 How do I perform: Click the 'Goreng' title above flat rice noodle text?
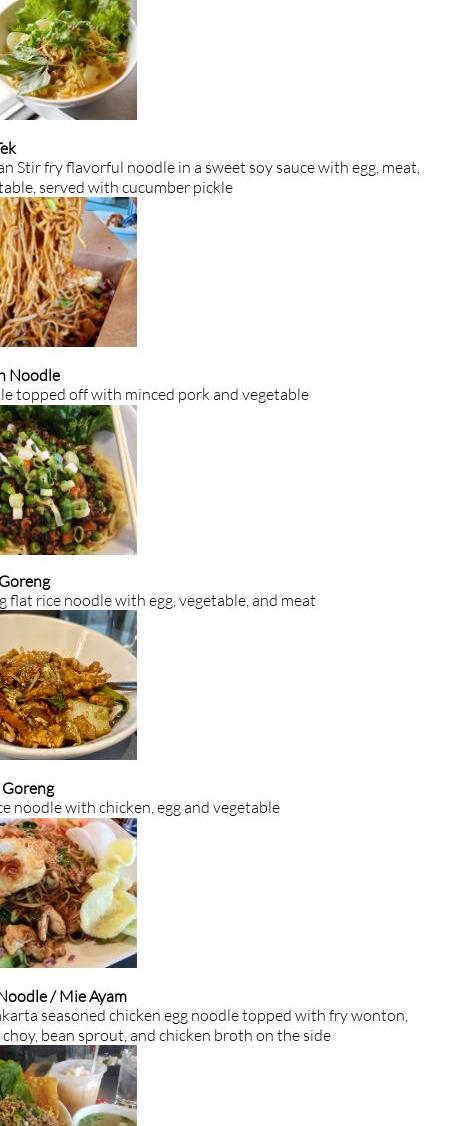click(x=25, y=582)
